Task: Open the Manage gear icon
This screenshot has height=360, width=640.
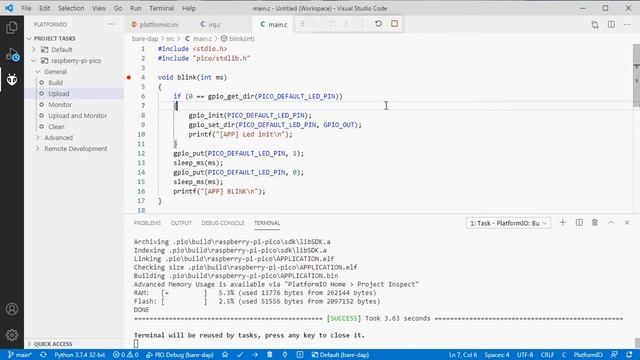Action: click(x=12, y=335)
